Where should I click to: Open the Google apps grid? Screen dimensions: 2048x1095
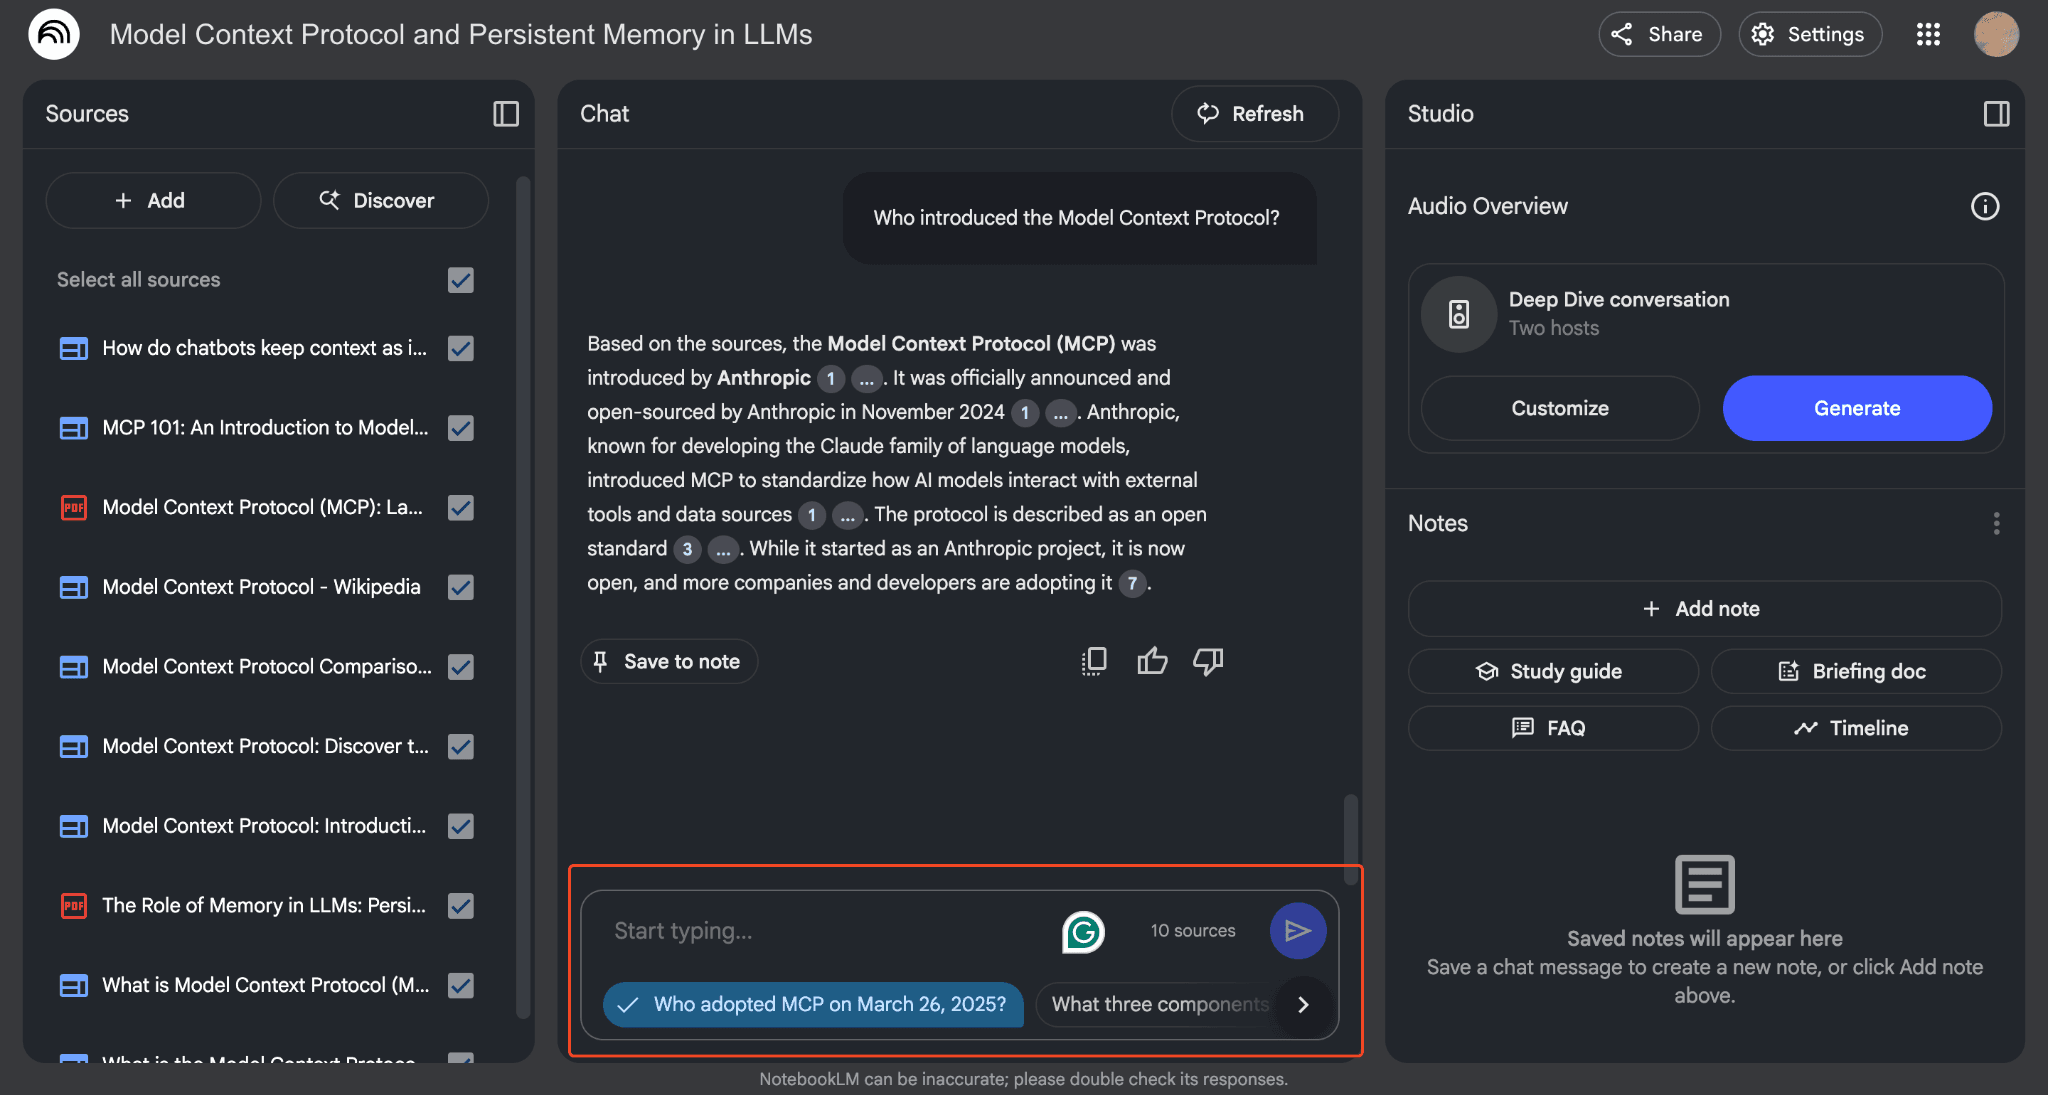[x=1927, y=33]
